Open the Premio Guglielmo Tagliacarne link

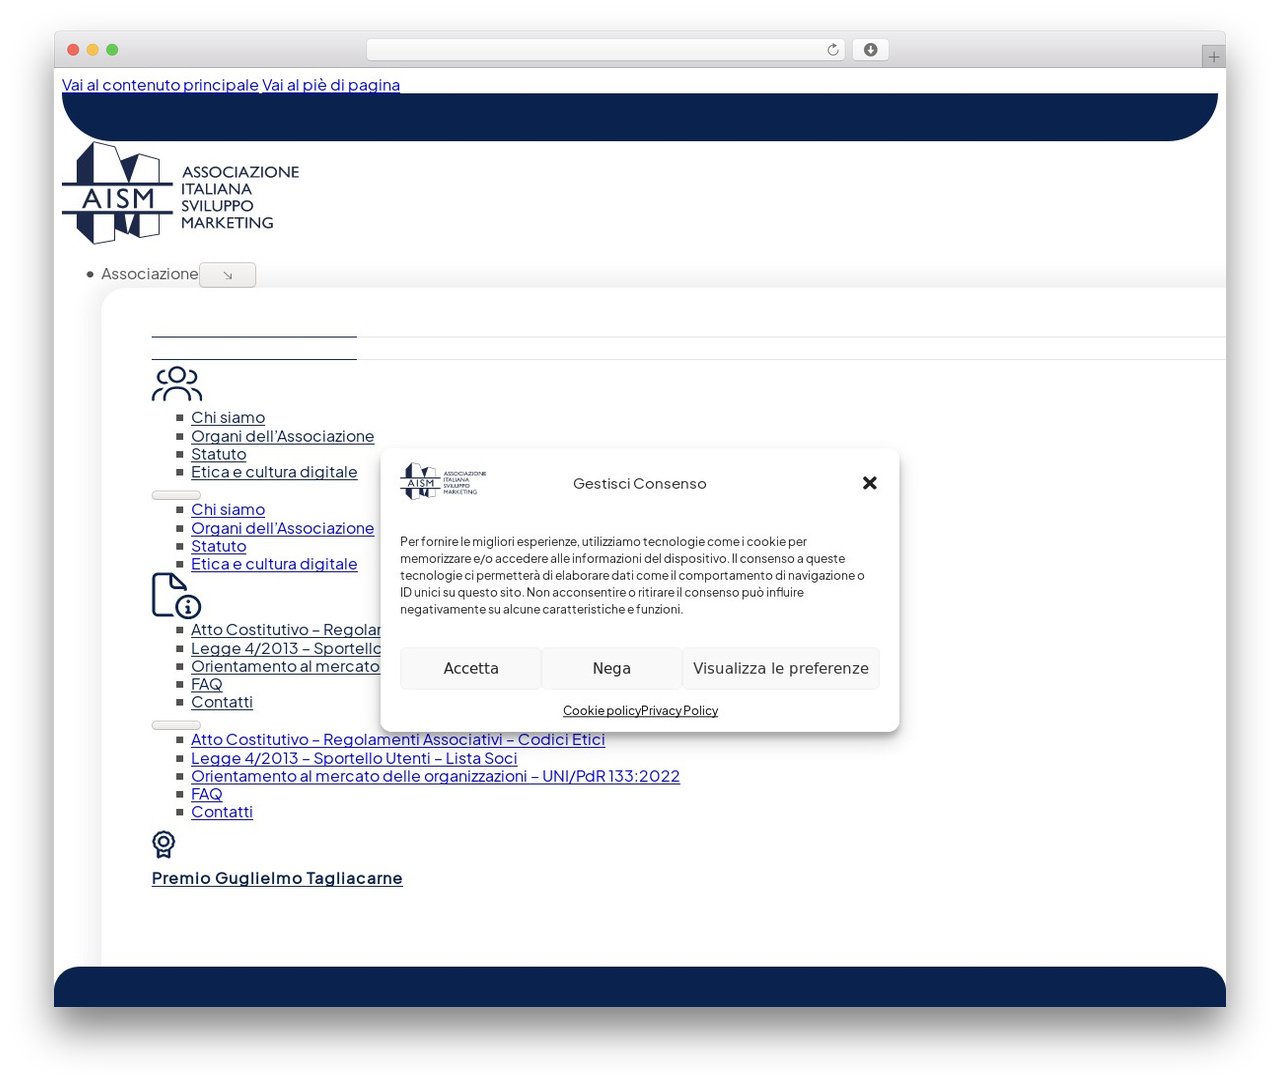click(x=277, y=878)
